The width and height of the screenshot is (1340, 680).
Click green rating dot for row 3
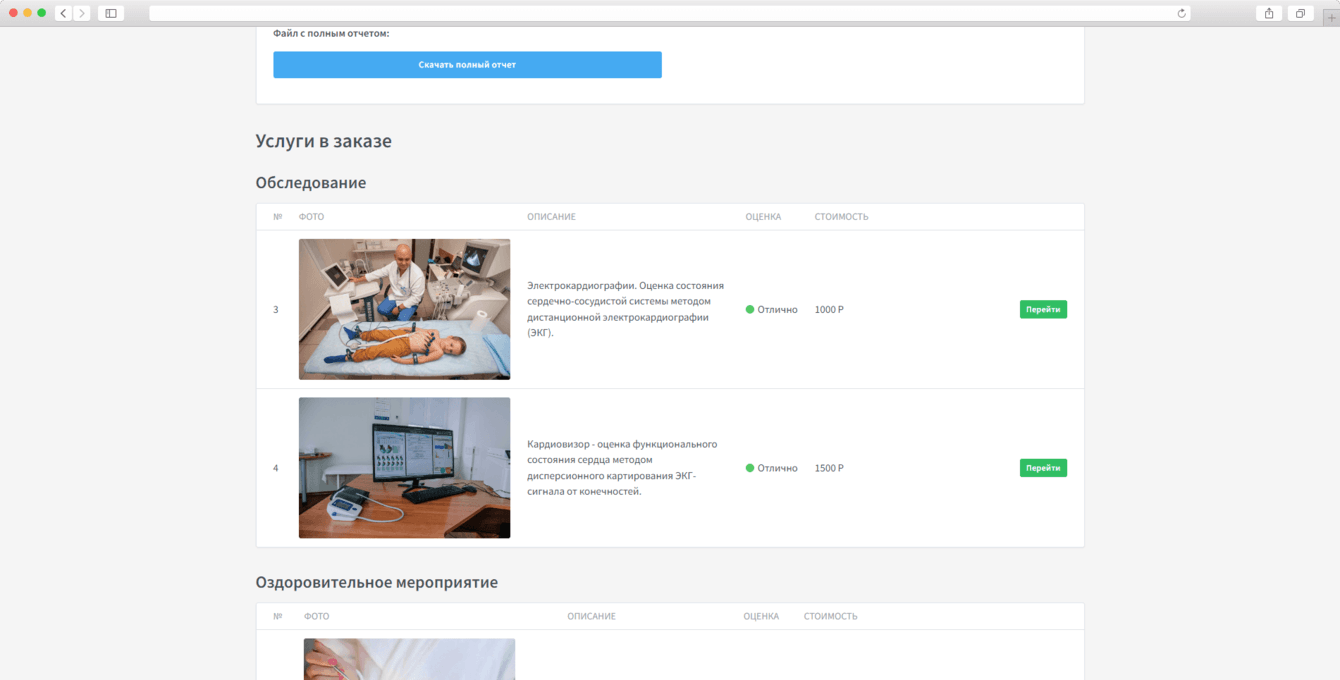[750, 310]
